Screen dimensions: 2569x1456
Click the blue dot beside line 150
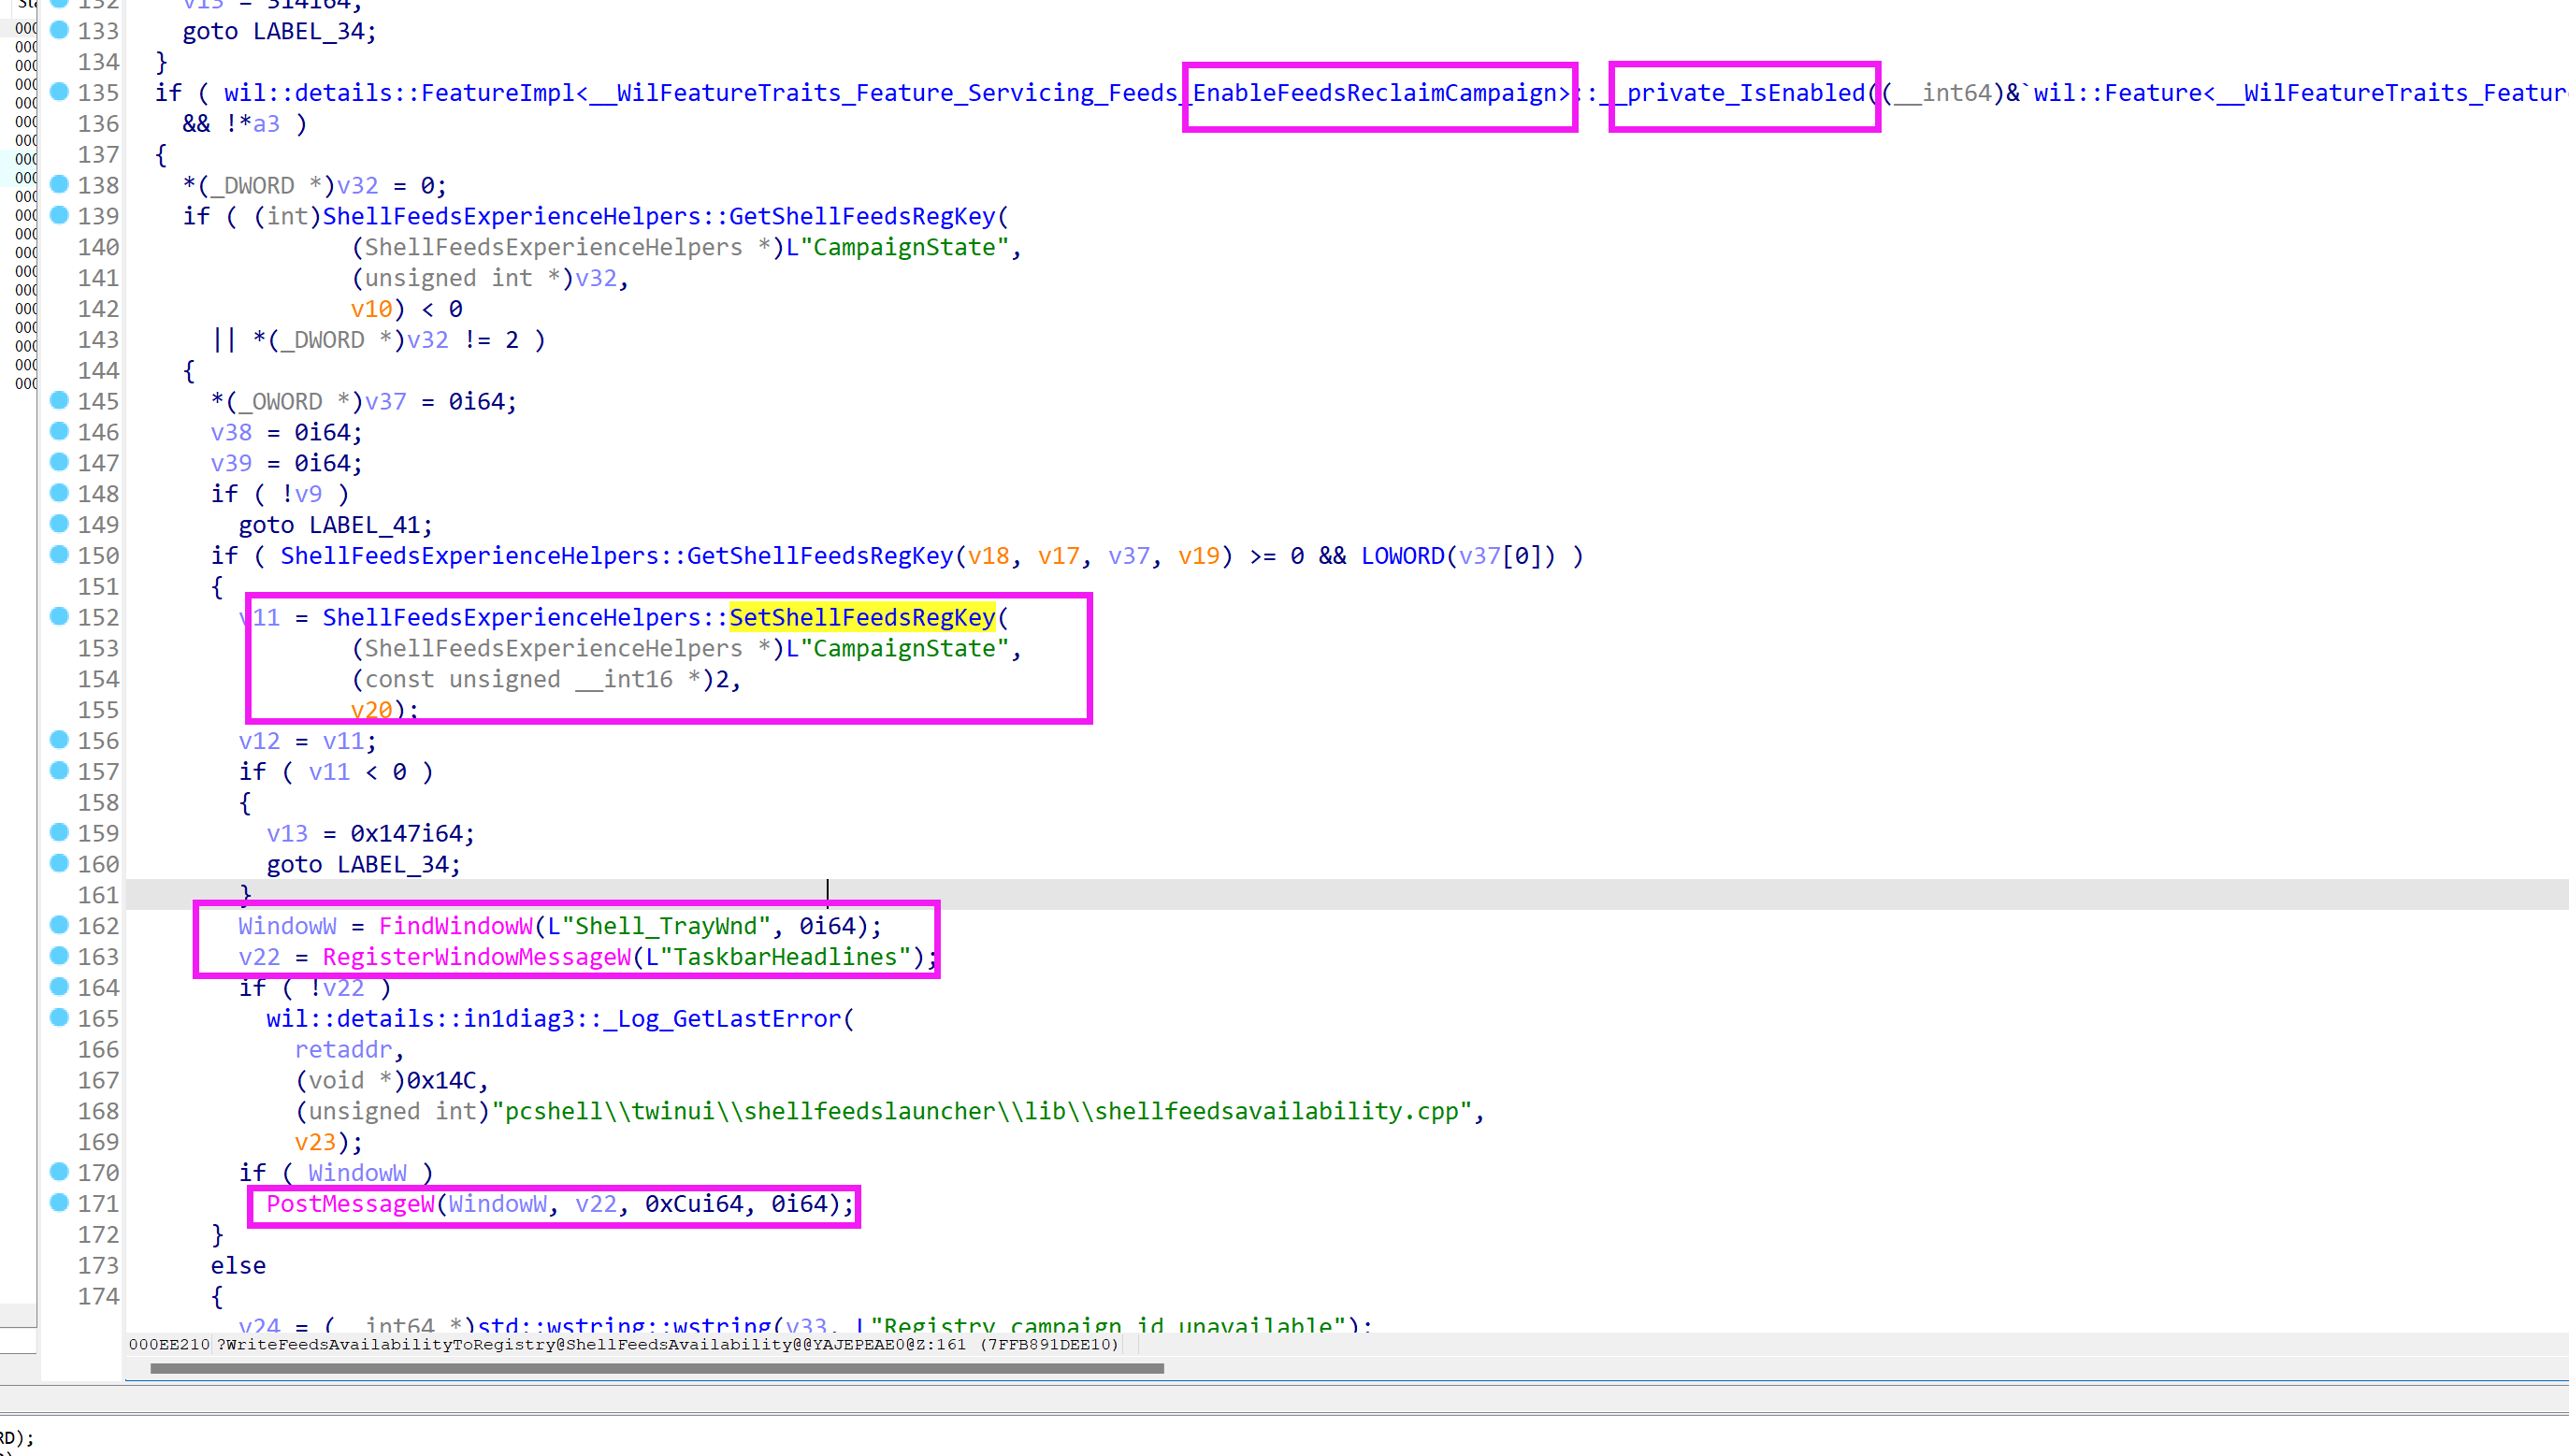click(59, 554)
